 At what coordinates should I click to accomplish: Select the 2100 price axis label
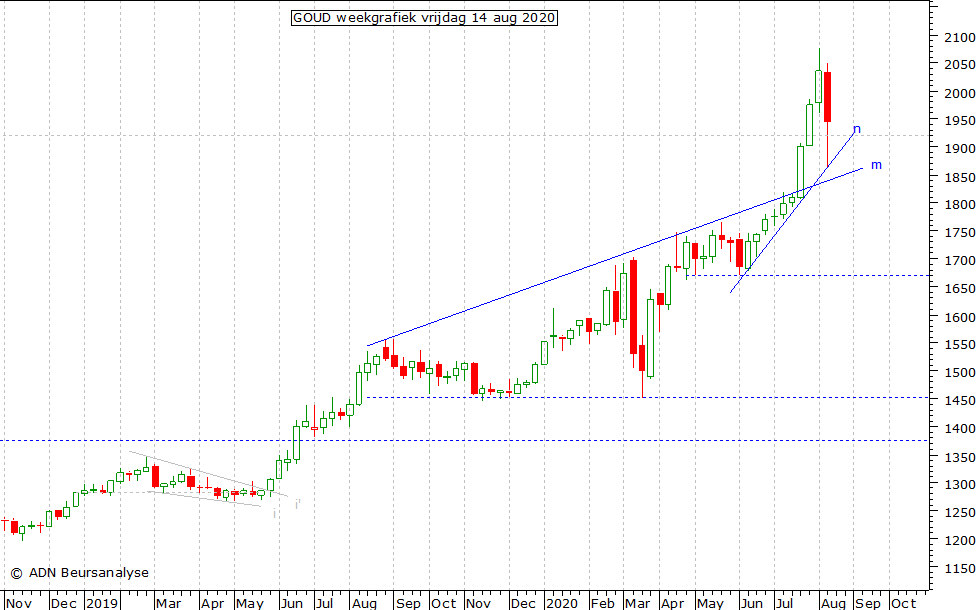tap(959, 38)
